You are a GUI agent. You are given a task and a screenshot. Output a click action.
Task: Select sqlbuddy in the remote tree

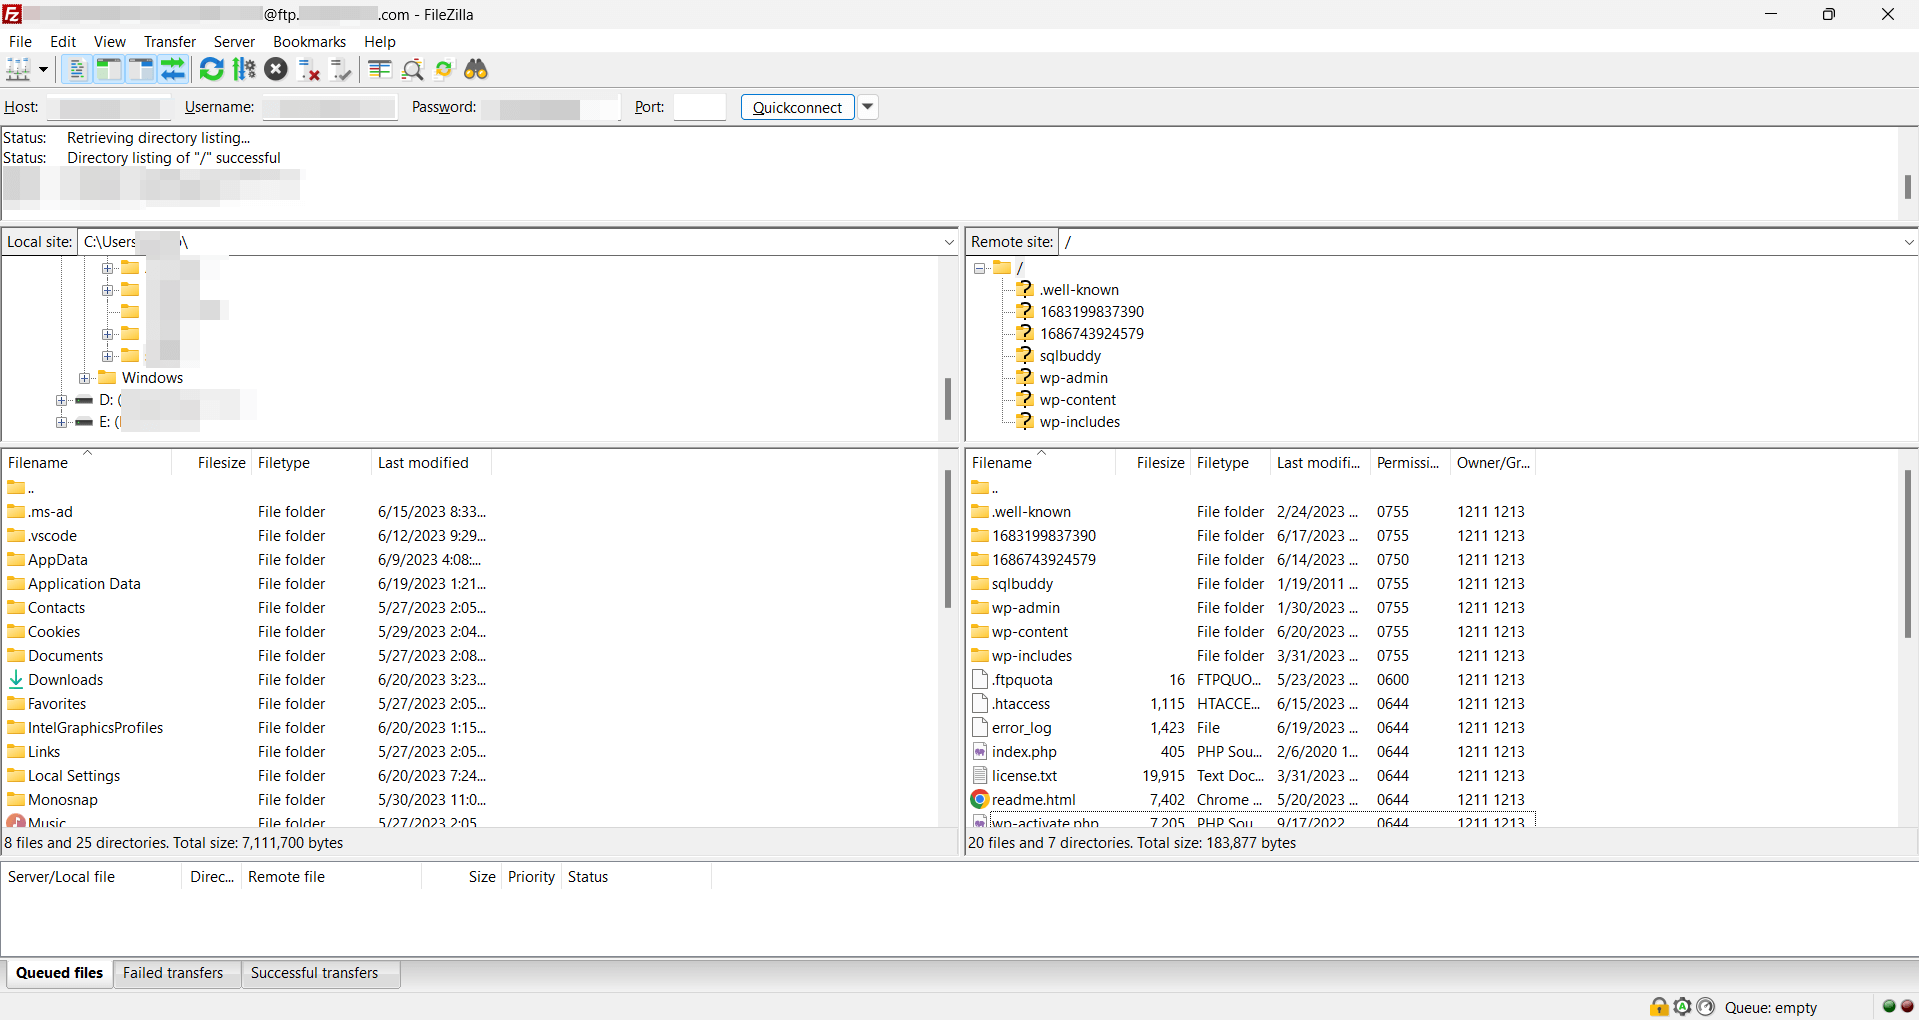click(1070, 356)
